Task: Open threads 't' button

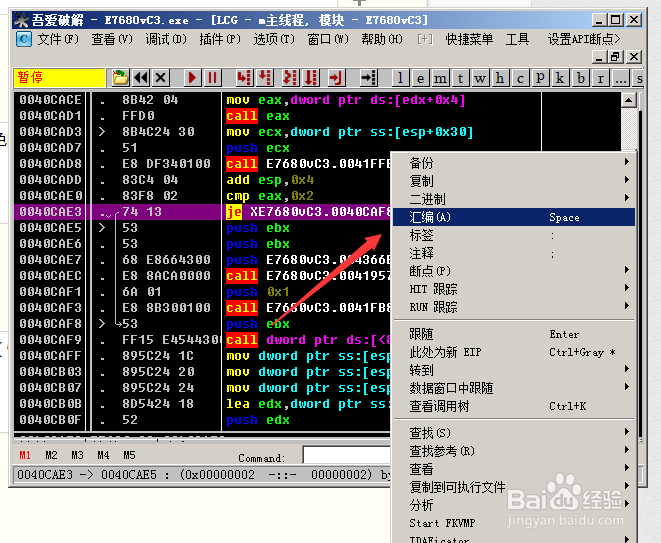Action: click(x=460, y=78)
